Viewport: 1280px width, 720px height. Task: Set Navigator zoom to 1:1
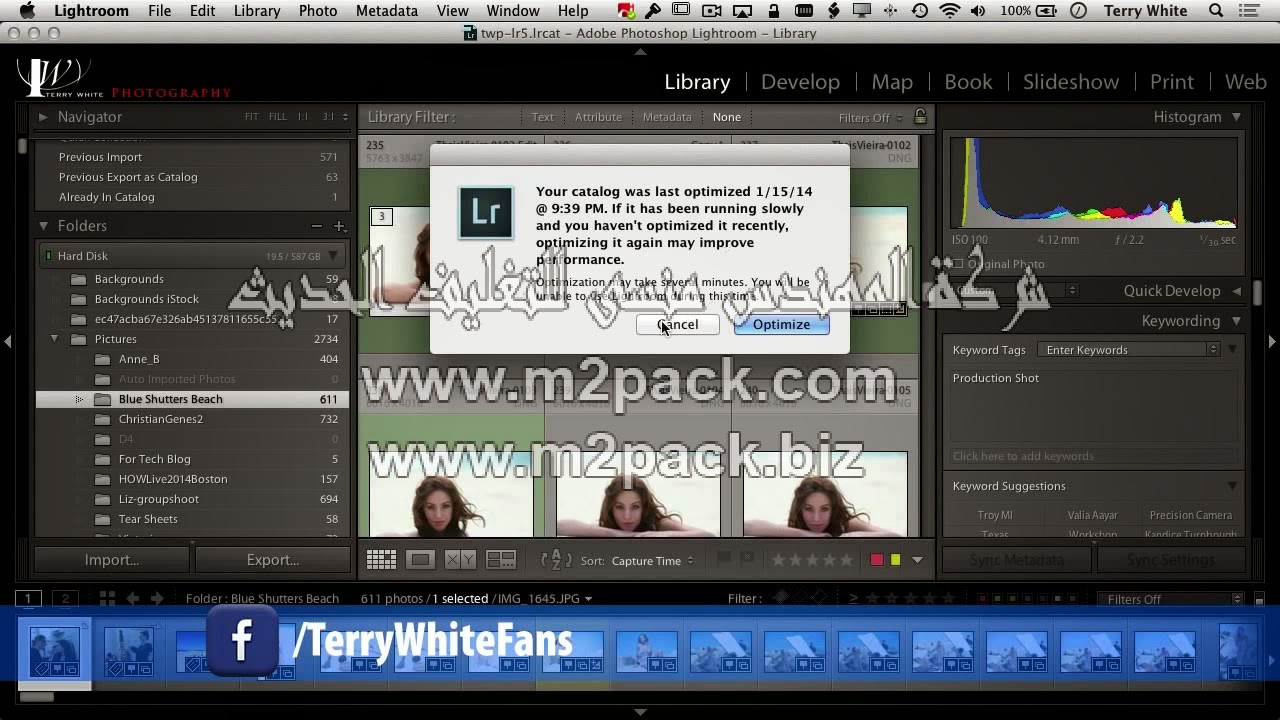click(303, 117)
